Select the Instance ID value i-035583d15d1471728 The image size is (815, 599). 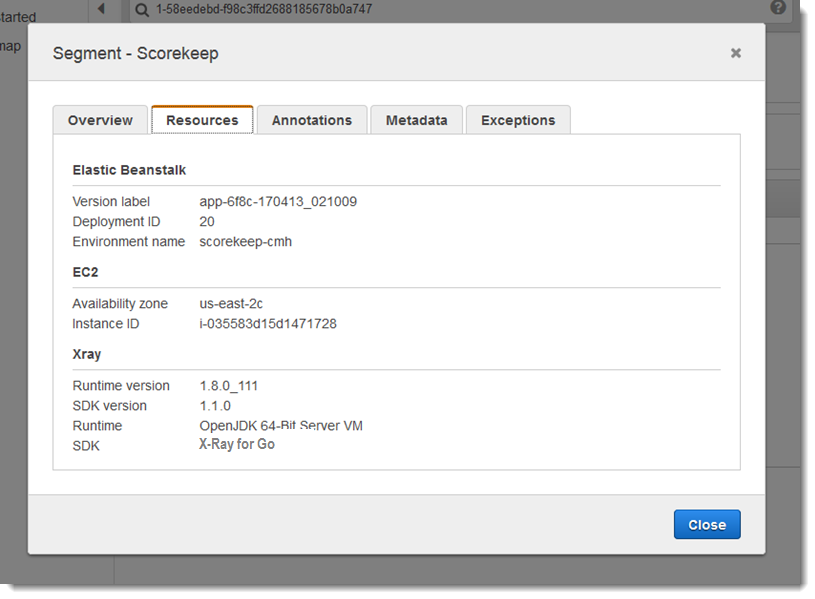(x=265, y=323)
